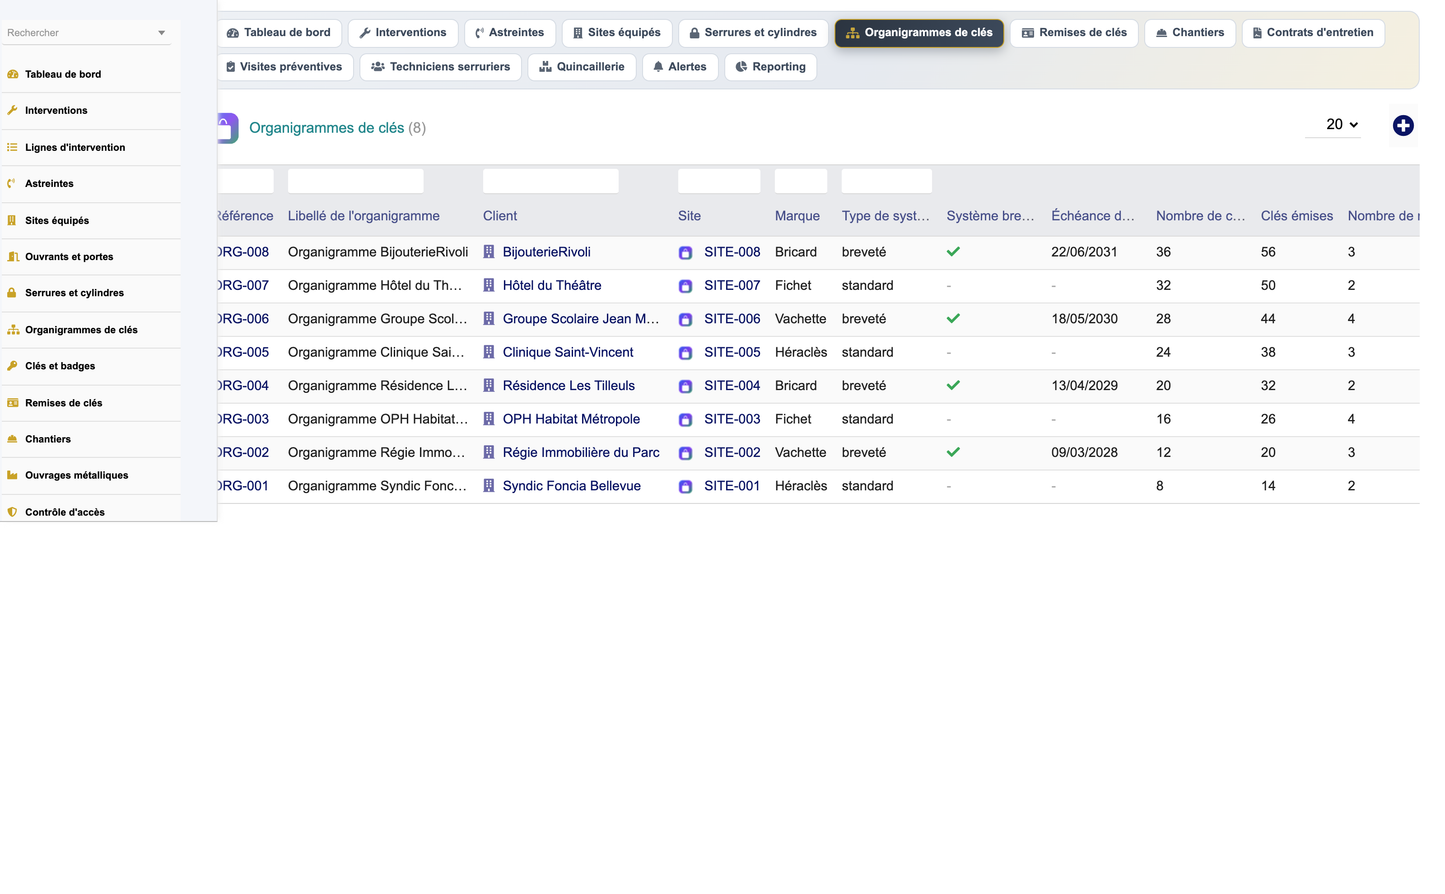Open the SITE-007 site link

coord(732,285)
